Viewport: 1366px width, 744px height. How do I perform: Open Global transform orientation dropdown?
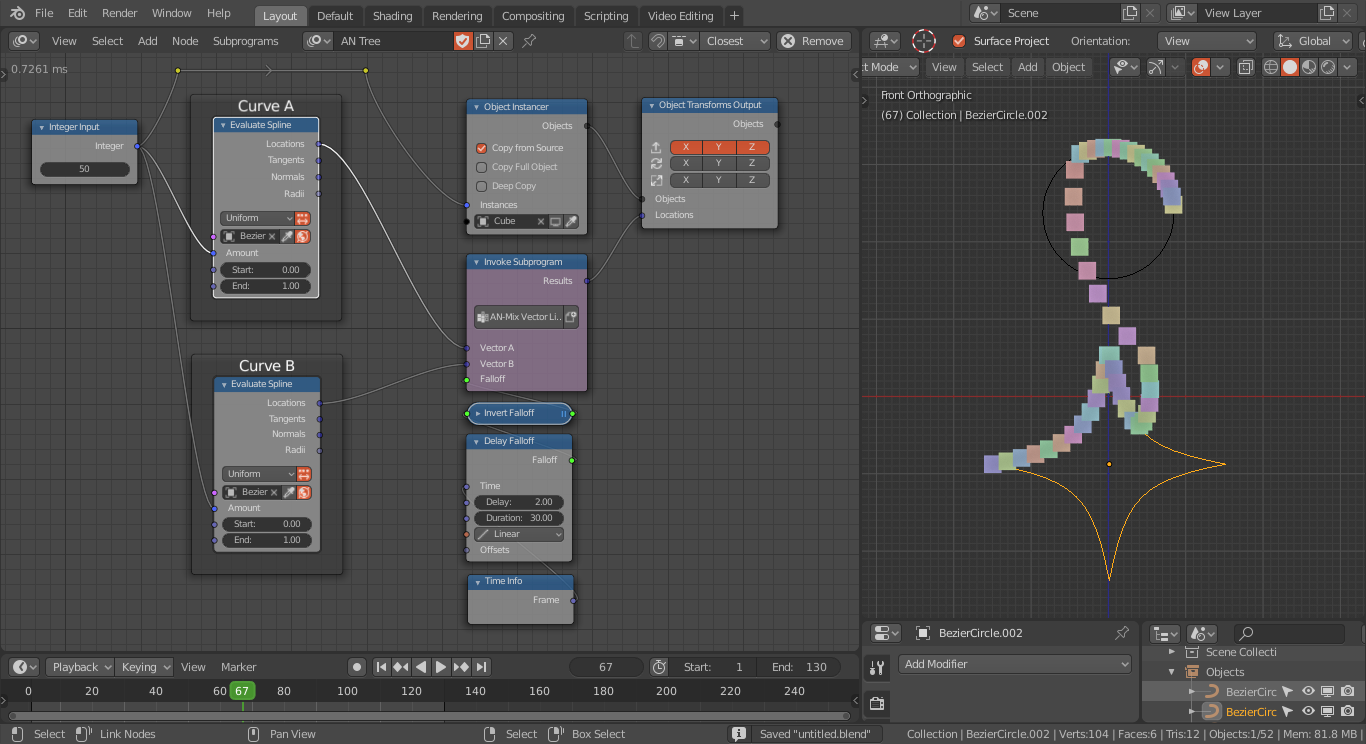click(1311, 41)
